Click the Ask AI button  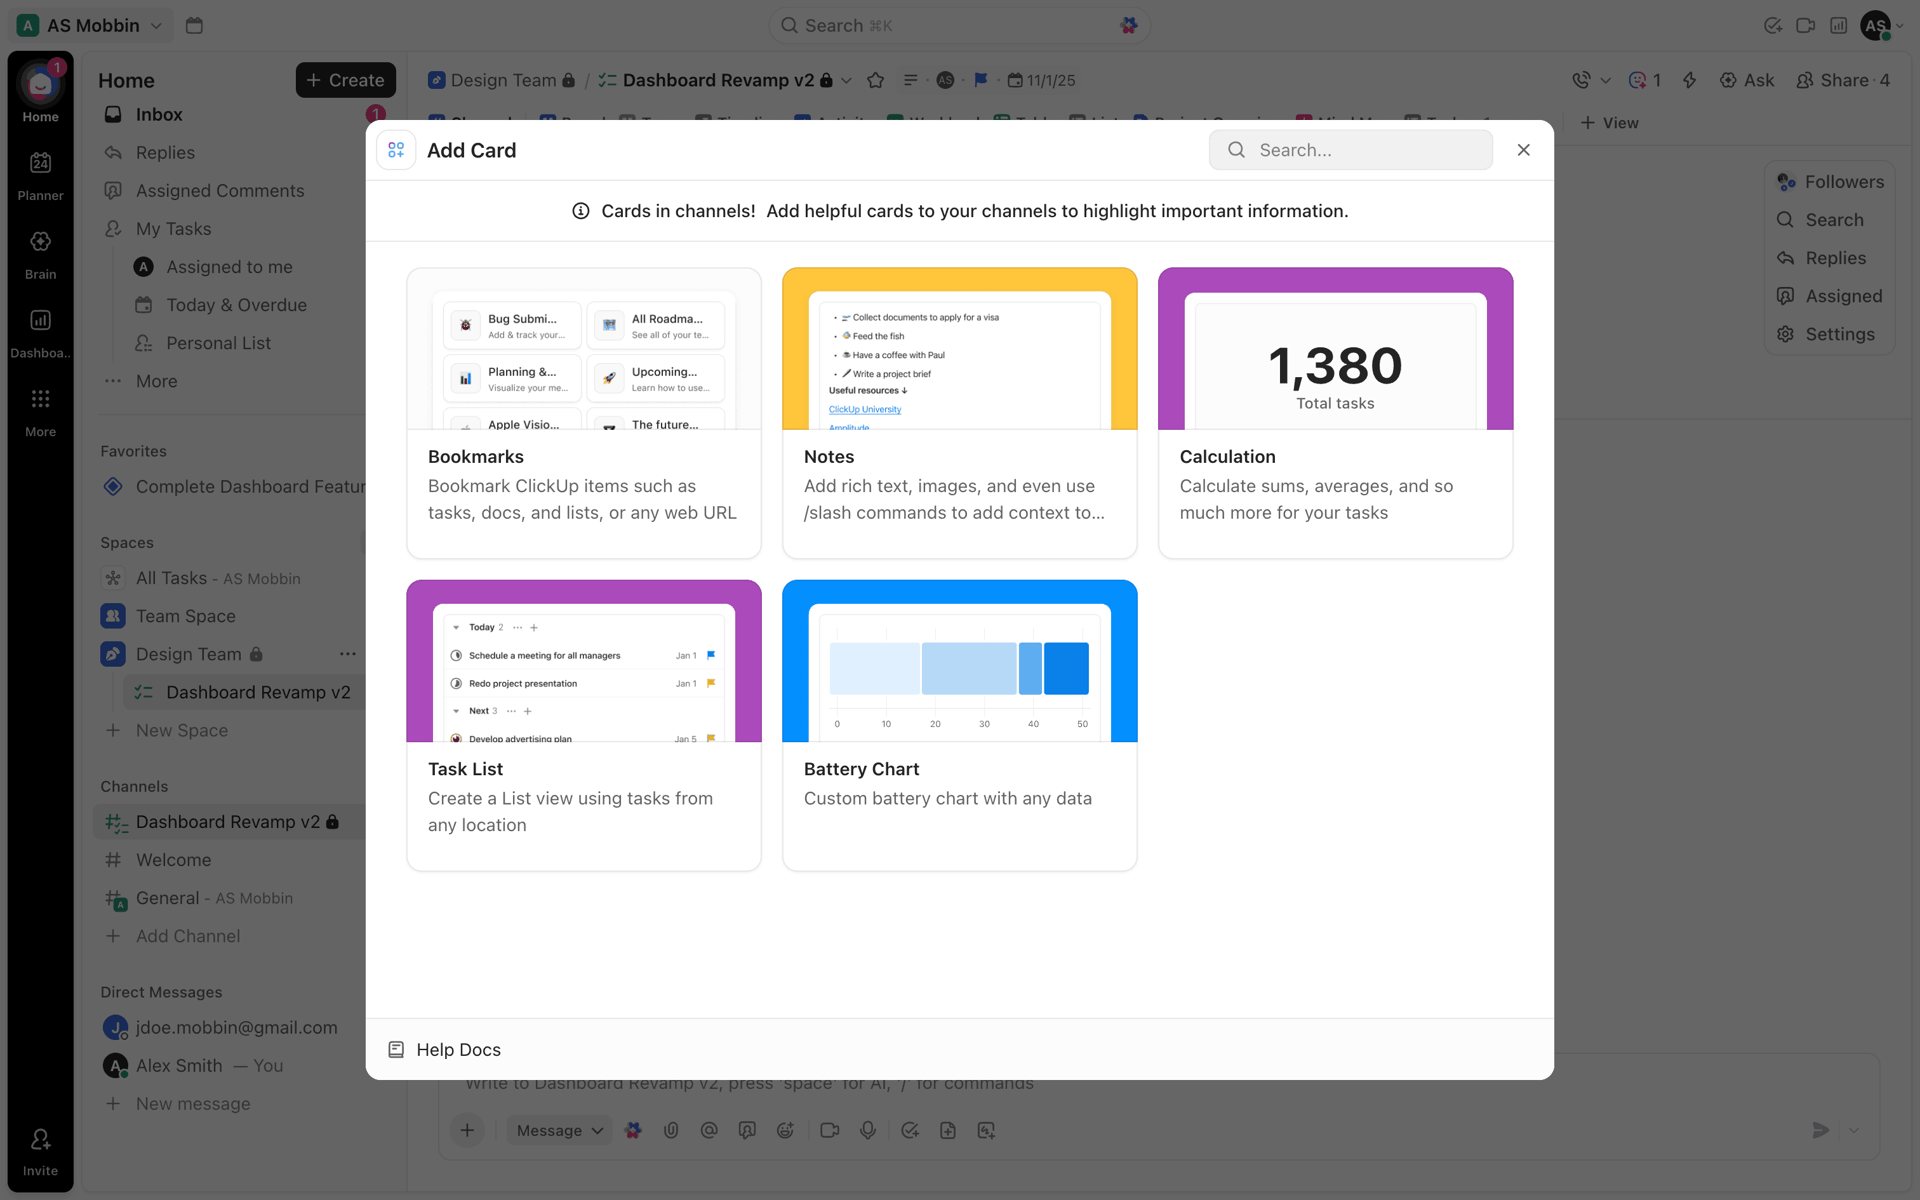1746,80
